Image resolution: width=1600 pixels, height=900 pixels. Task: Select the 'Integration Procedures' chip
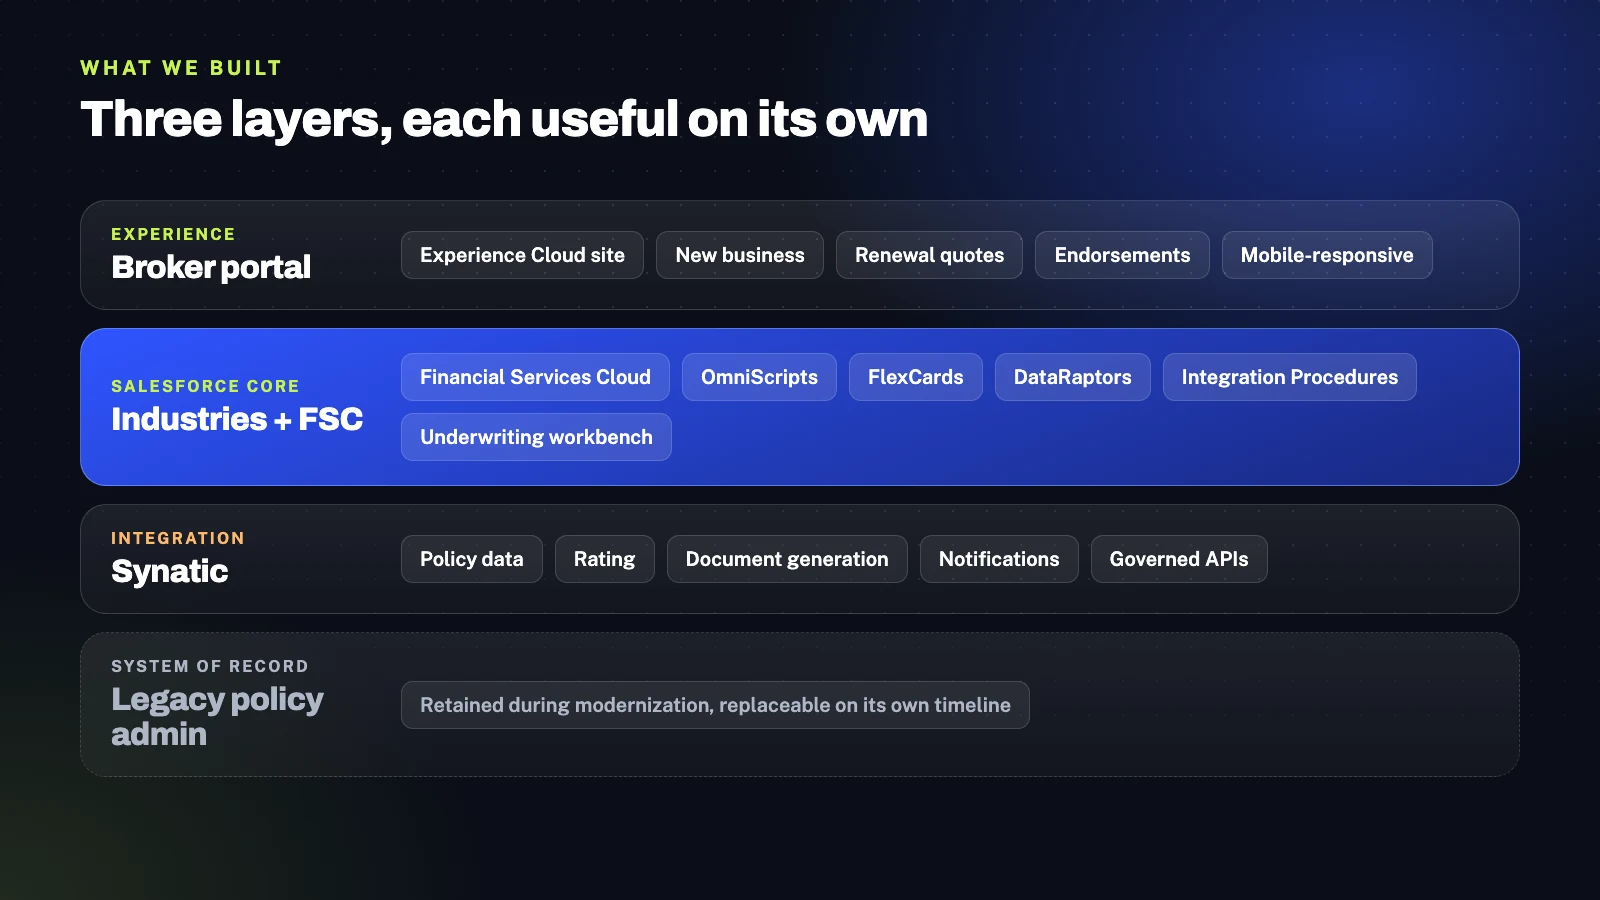pos(1290,377)
